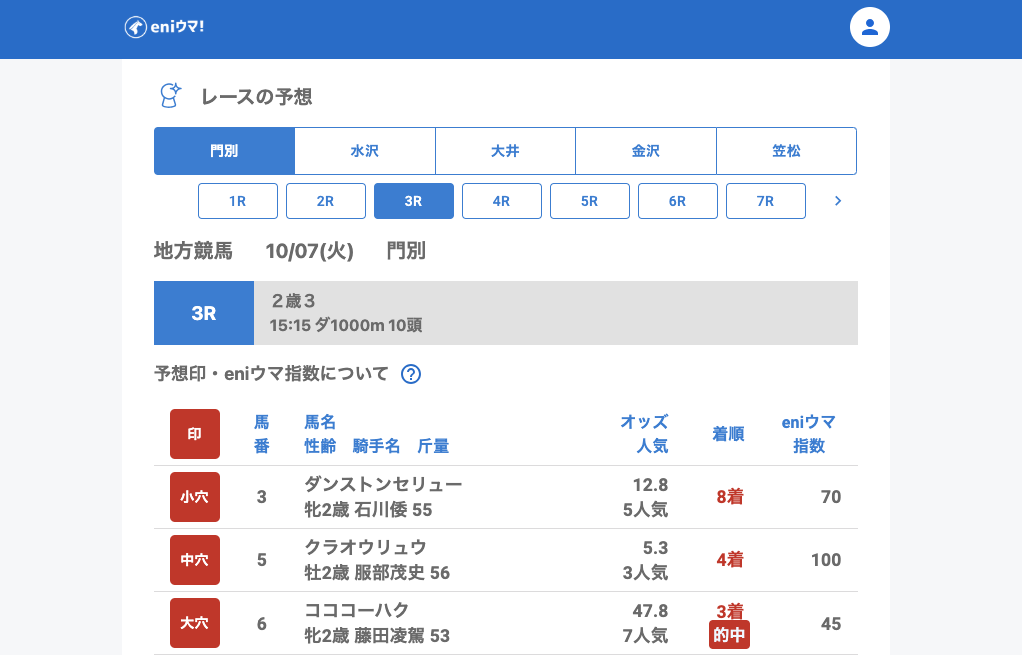Viewport: 1022px width, 655px height.
Task: Choose race 7R button
Action: coord(766,201)
